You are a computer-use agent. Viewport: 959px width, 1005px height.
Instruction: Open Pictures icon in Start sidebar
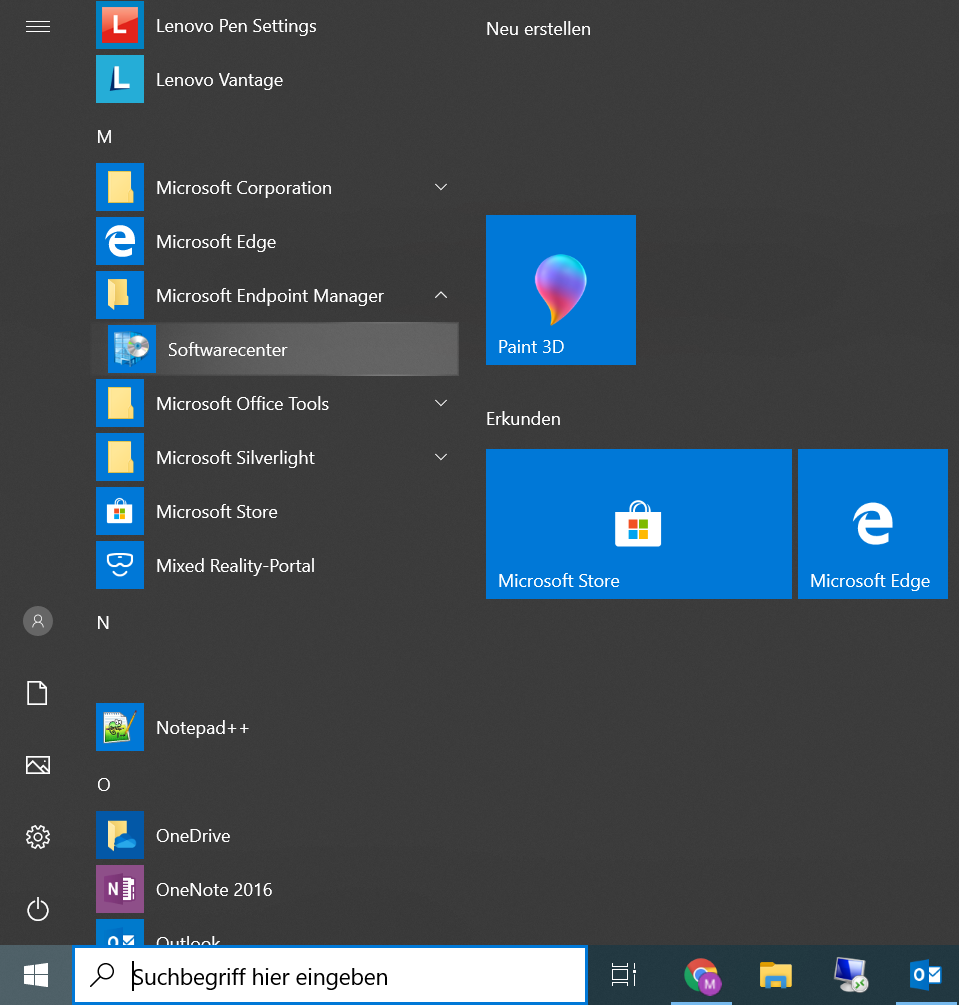38,765
